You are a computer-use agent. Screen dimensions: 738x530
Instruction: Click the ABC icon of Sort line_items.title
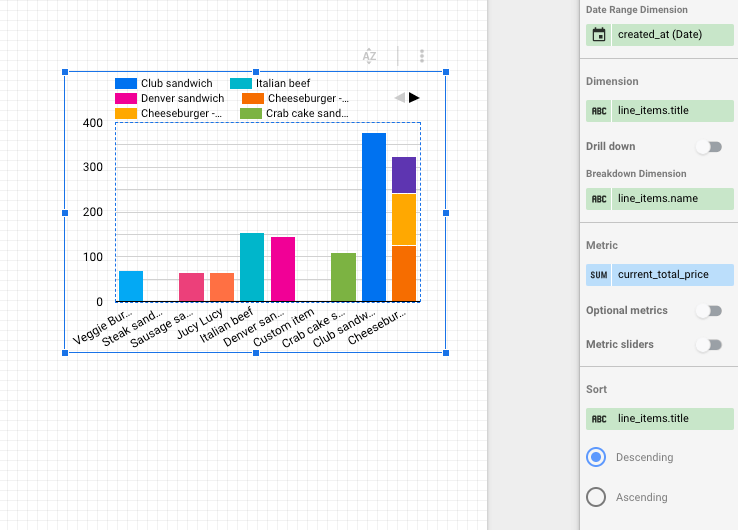(599, 419)
